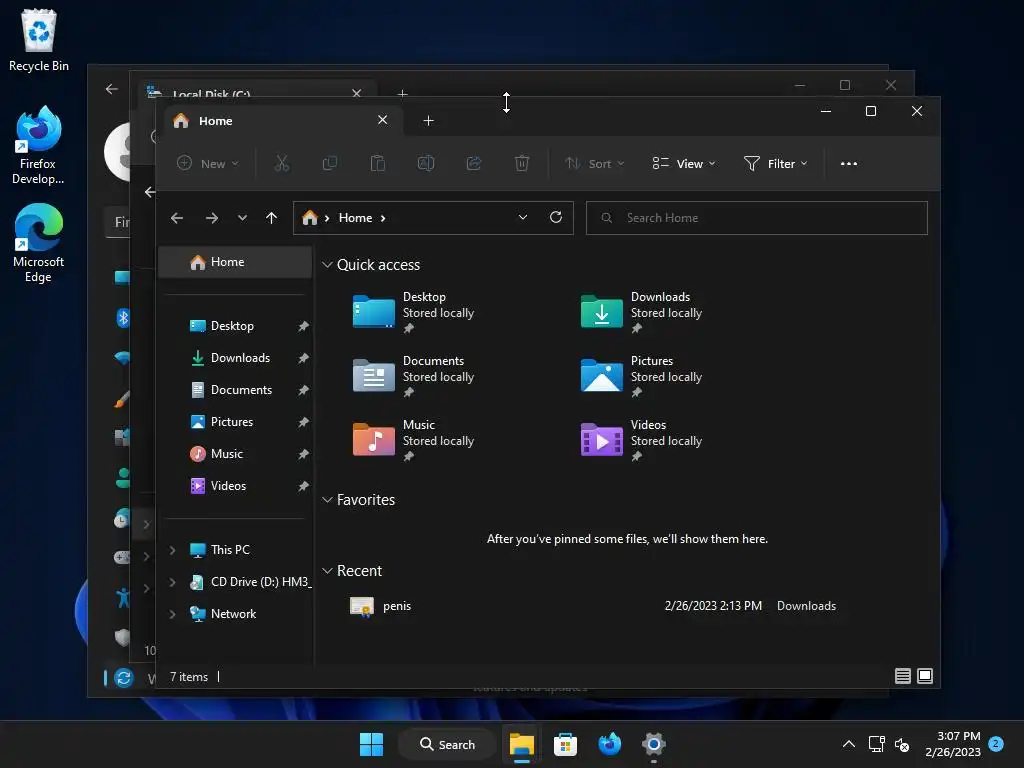The height and width of the screenshot is (768, 1024).
Task: Unpin Downloads using its sidebar pin icon
Action: tap(303, 358)
